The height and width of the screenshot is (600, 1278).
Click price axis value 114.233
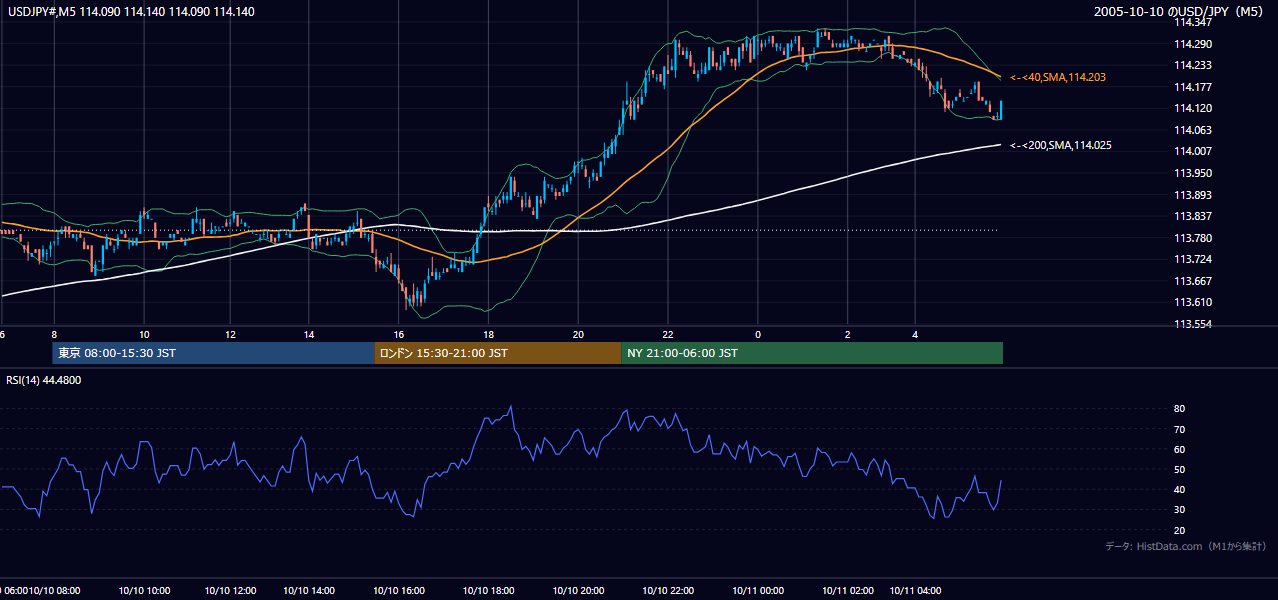[1195, 65]
